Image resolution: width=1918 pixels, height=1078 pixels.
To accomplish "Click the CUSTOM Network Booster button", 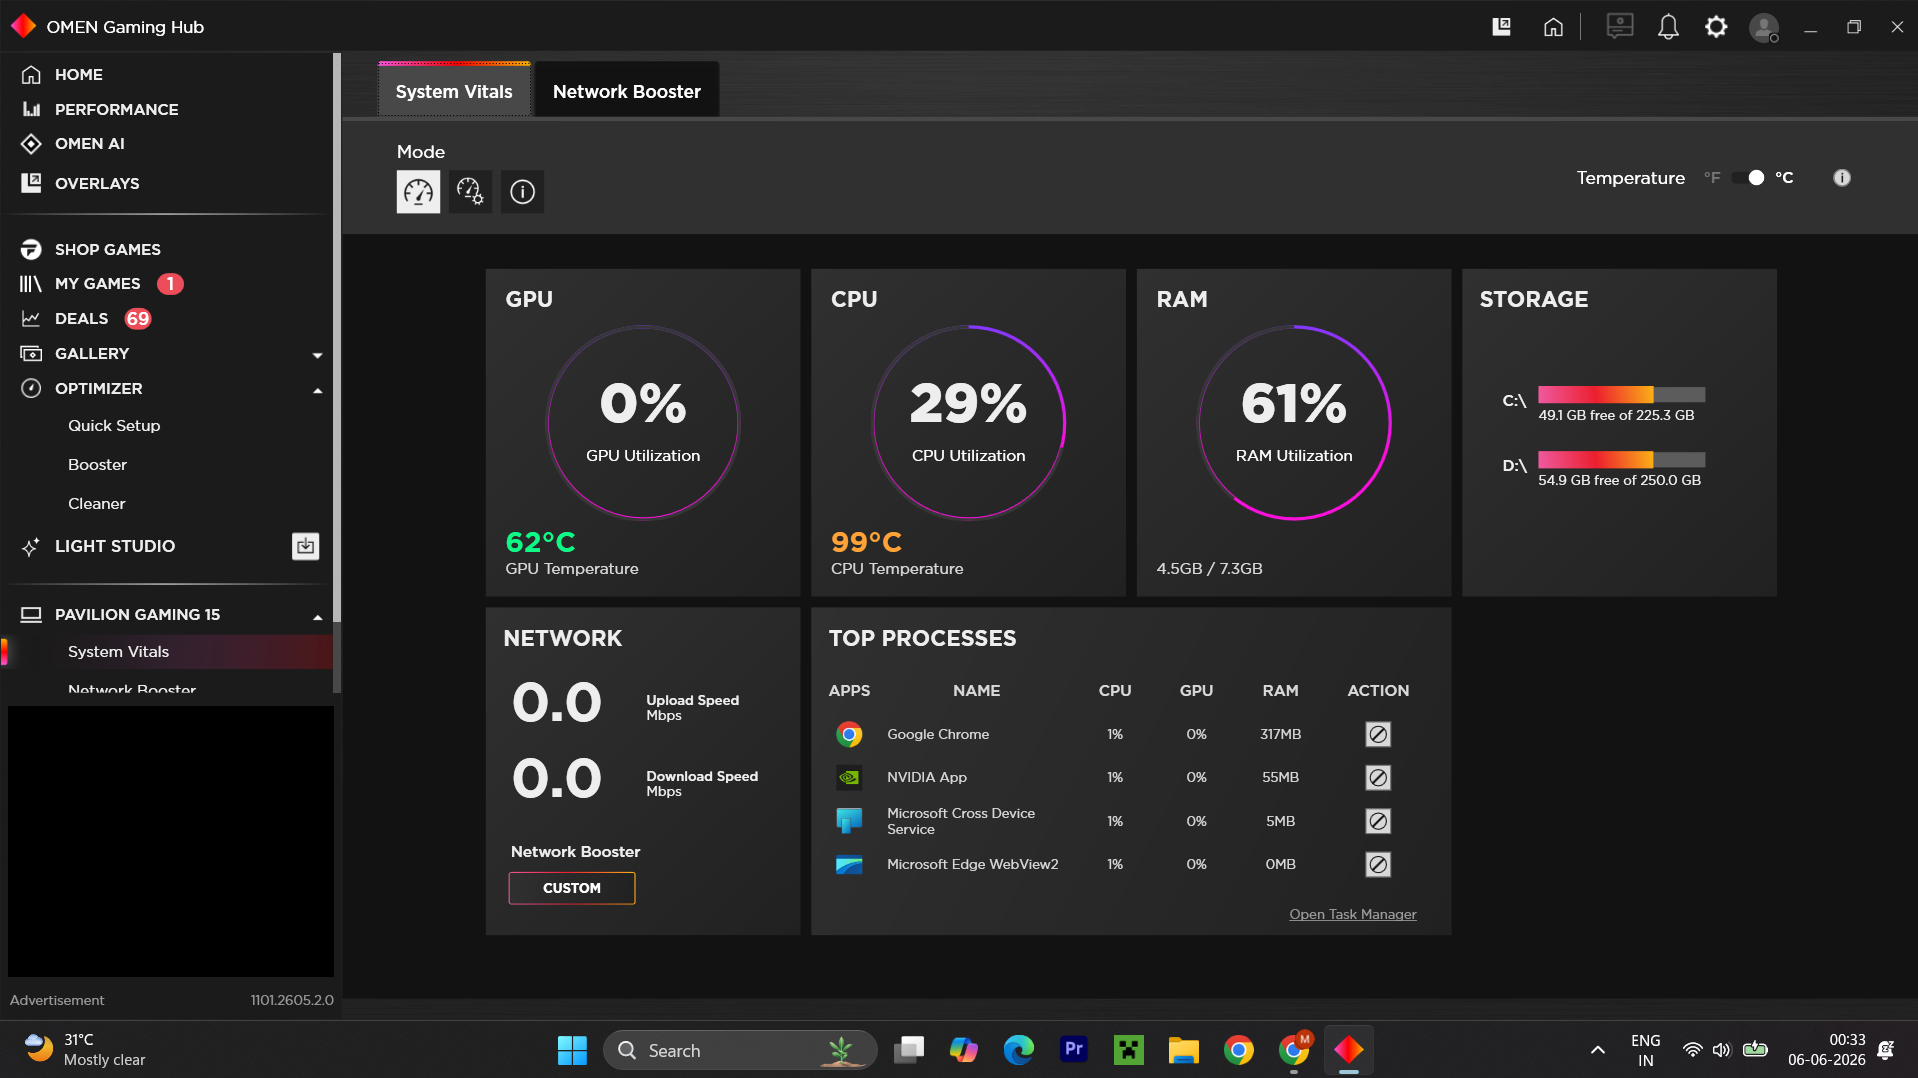I will (572, 888).
